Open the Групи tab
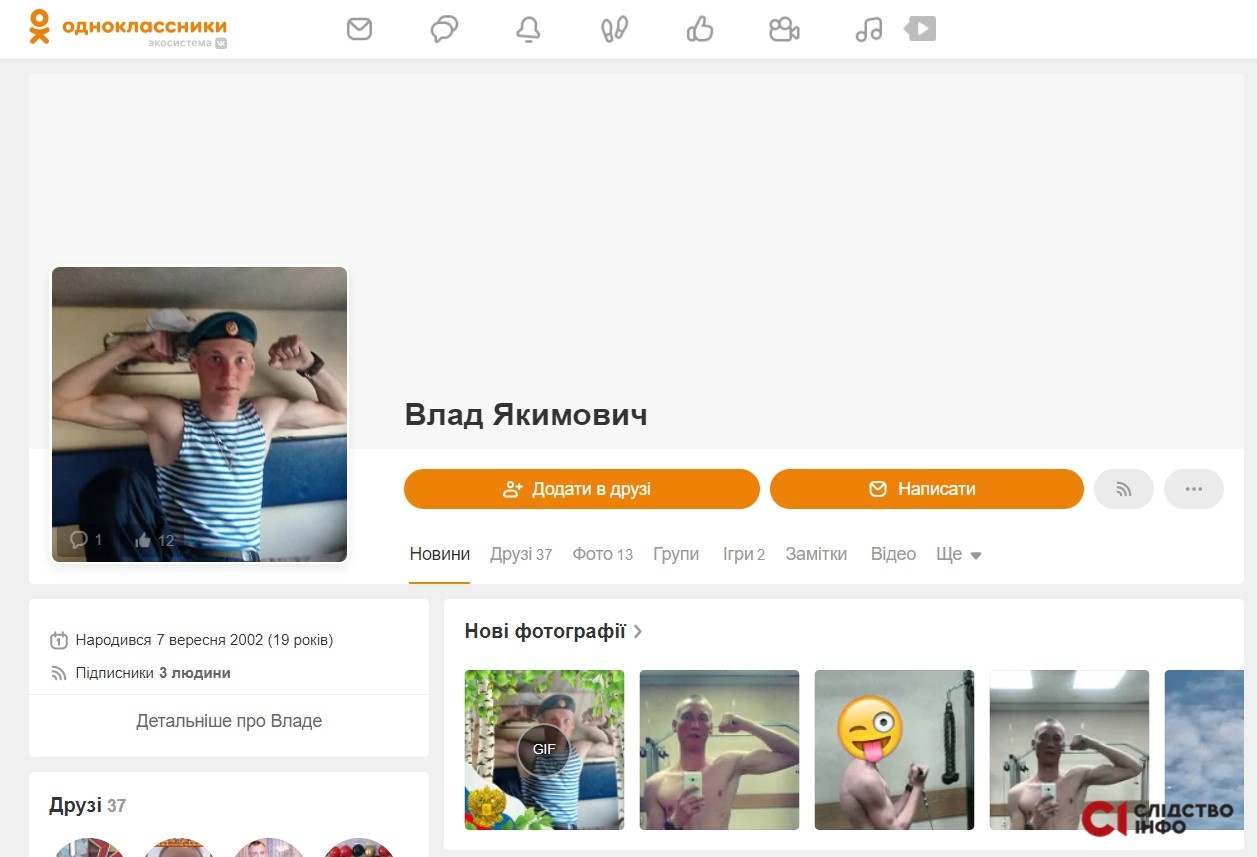Viewport: 1257px width, 857px height. tap(676, 554)
